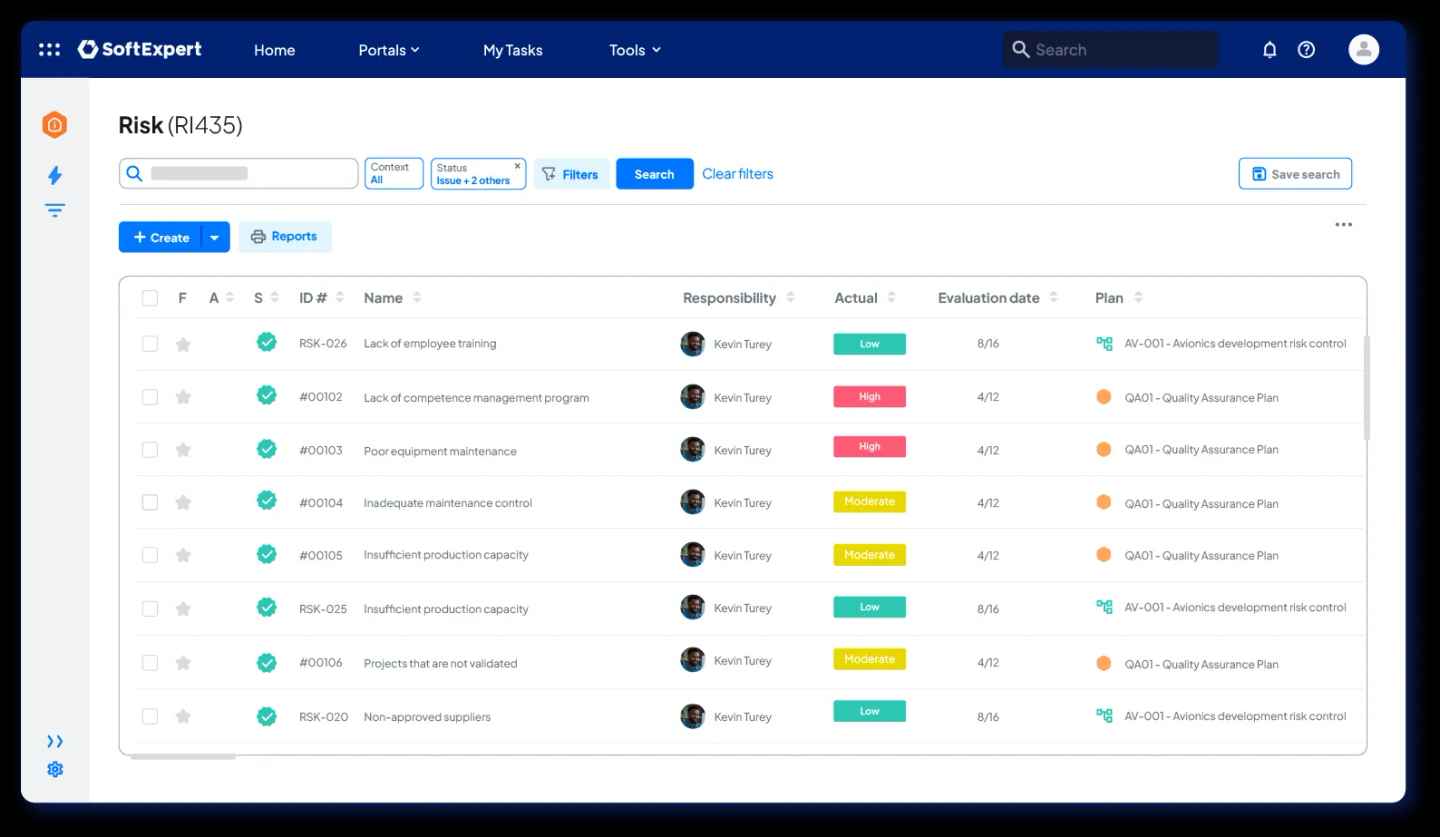
Task: Open the three-dot more options menu
Action: pyautogui.click(x=1343, y=225)
